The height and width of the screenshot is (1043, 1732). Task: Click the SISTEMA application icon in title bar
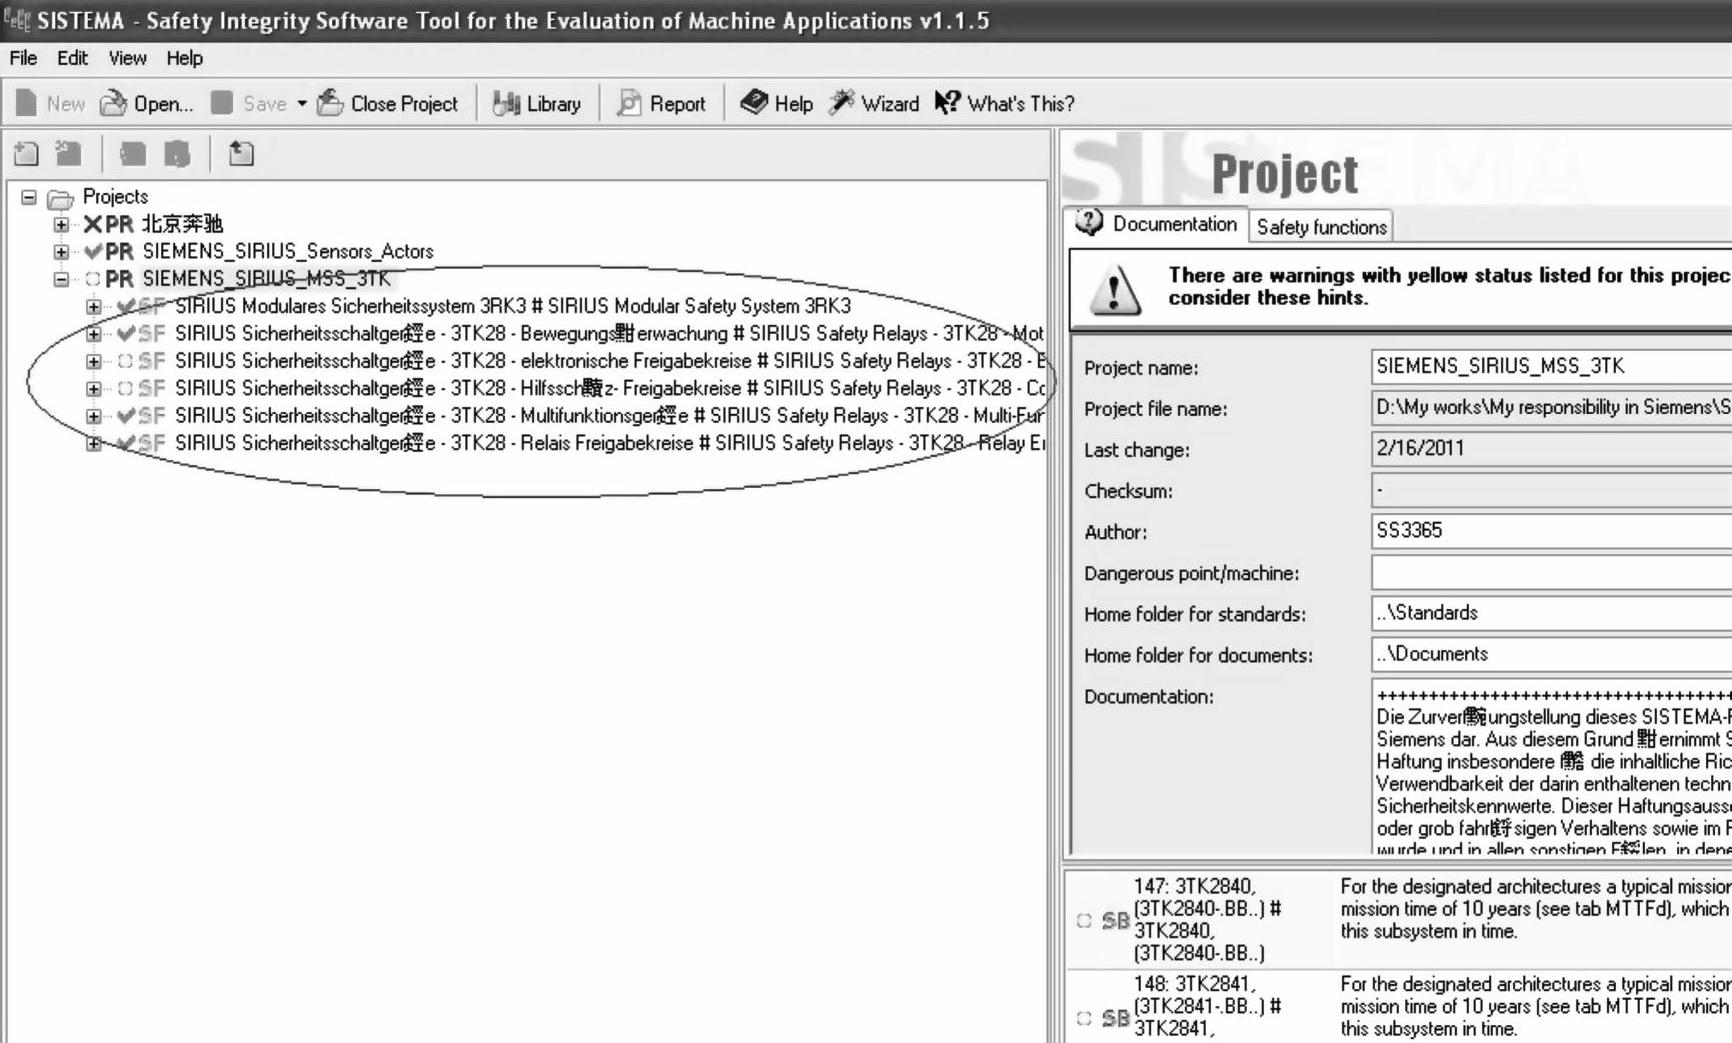(17, 19)
